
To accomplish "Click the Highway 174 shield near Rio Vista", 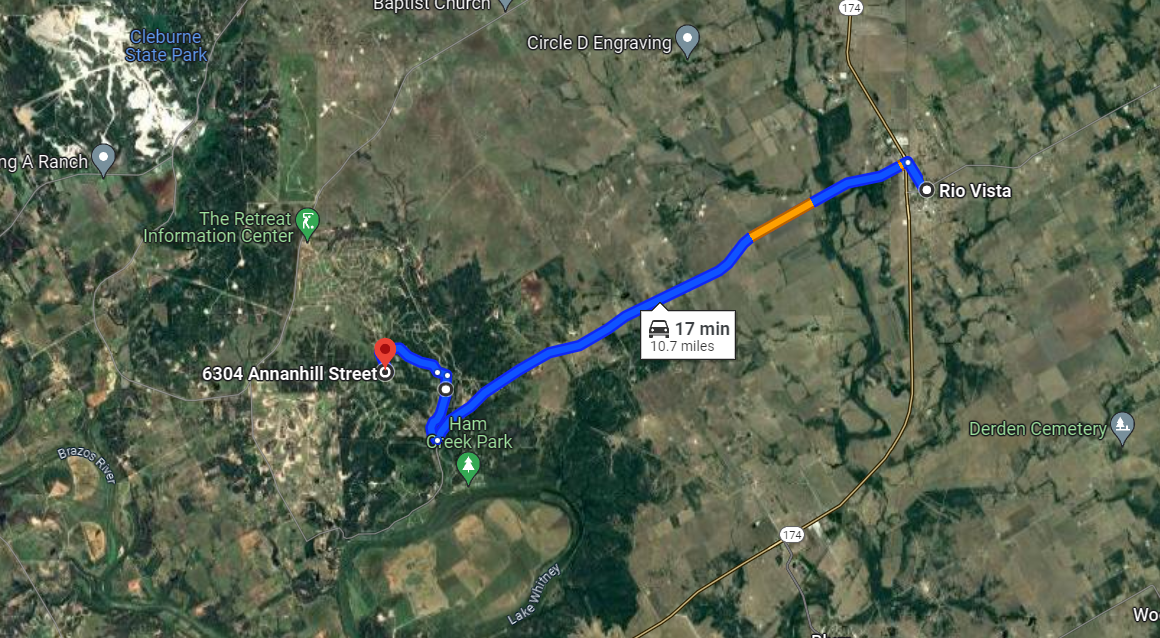I will [x=851, y=7].
